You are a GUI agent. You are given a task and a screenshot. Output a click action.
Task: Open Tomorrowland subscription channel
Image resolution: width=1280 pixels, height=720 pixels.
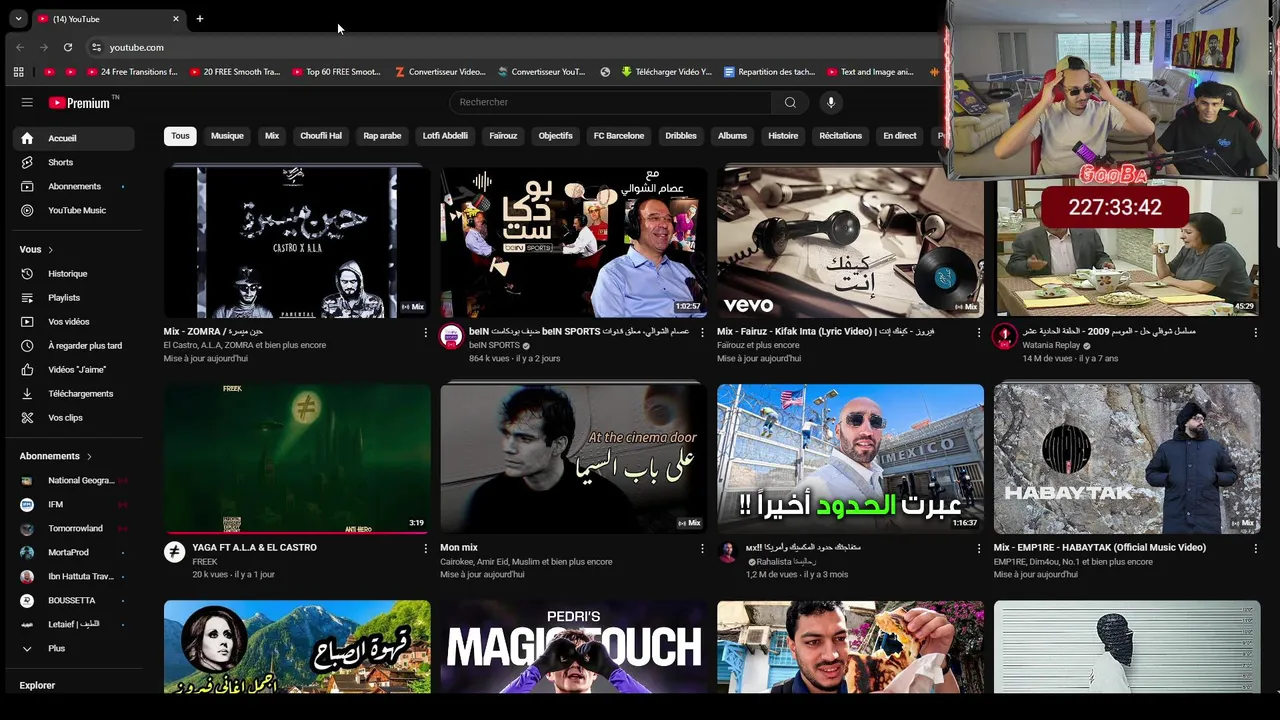pos(73,528)
